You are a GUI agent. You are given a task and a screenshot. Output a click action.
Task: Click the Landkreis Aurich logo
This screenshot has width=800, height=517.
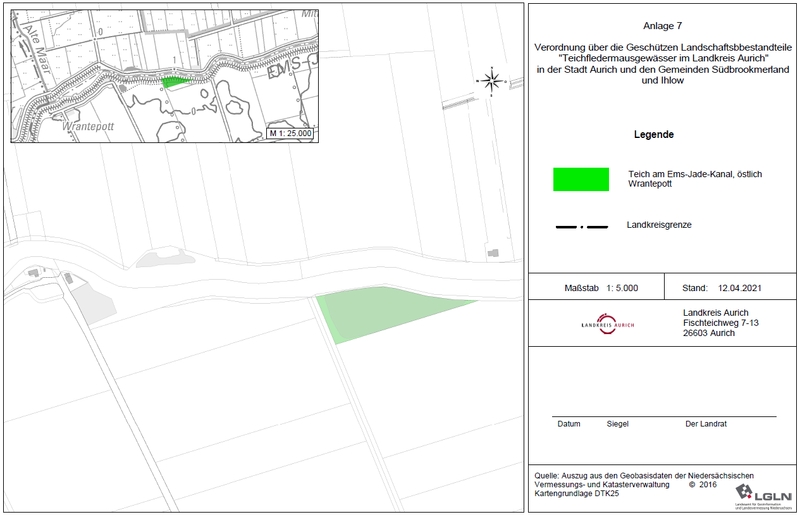(608, 325)
